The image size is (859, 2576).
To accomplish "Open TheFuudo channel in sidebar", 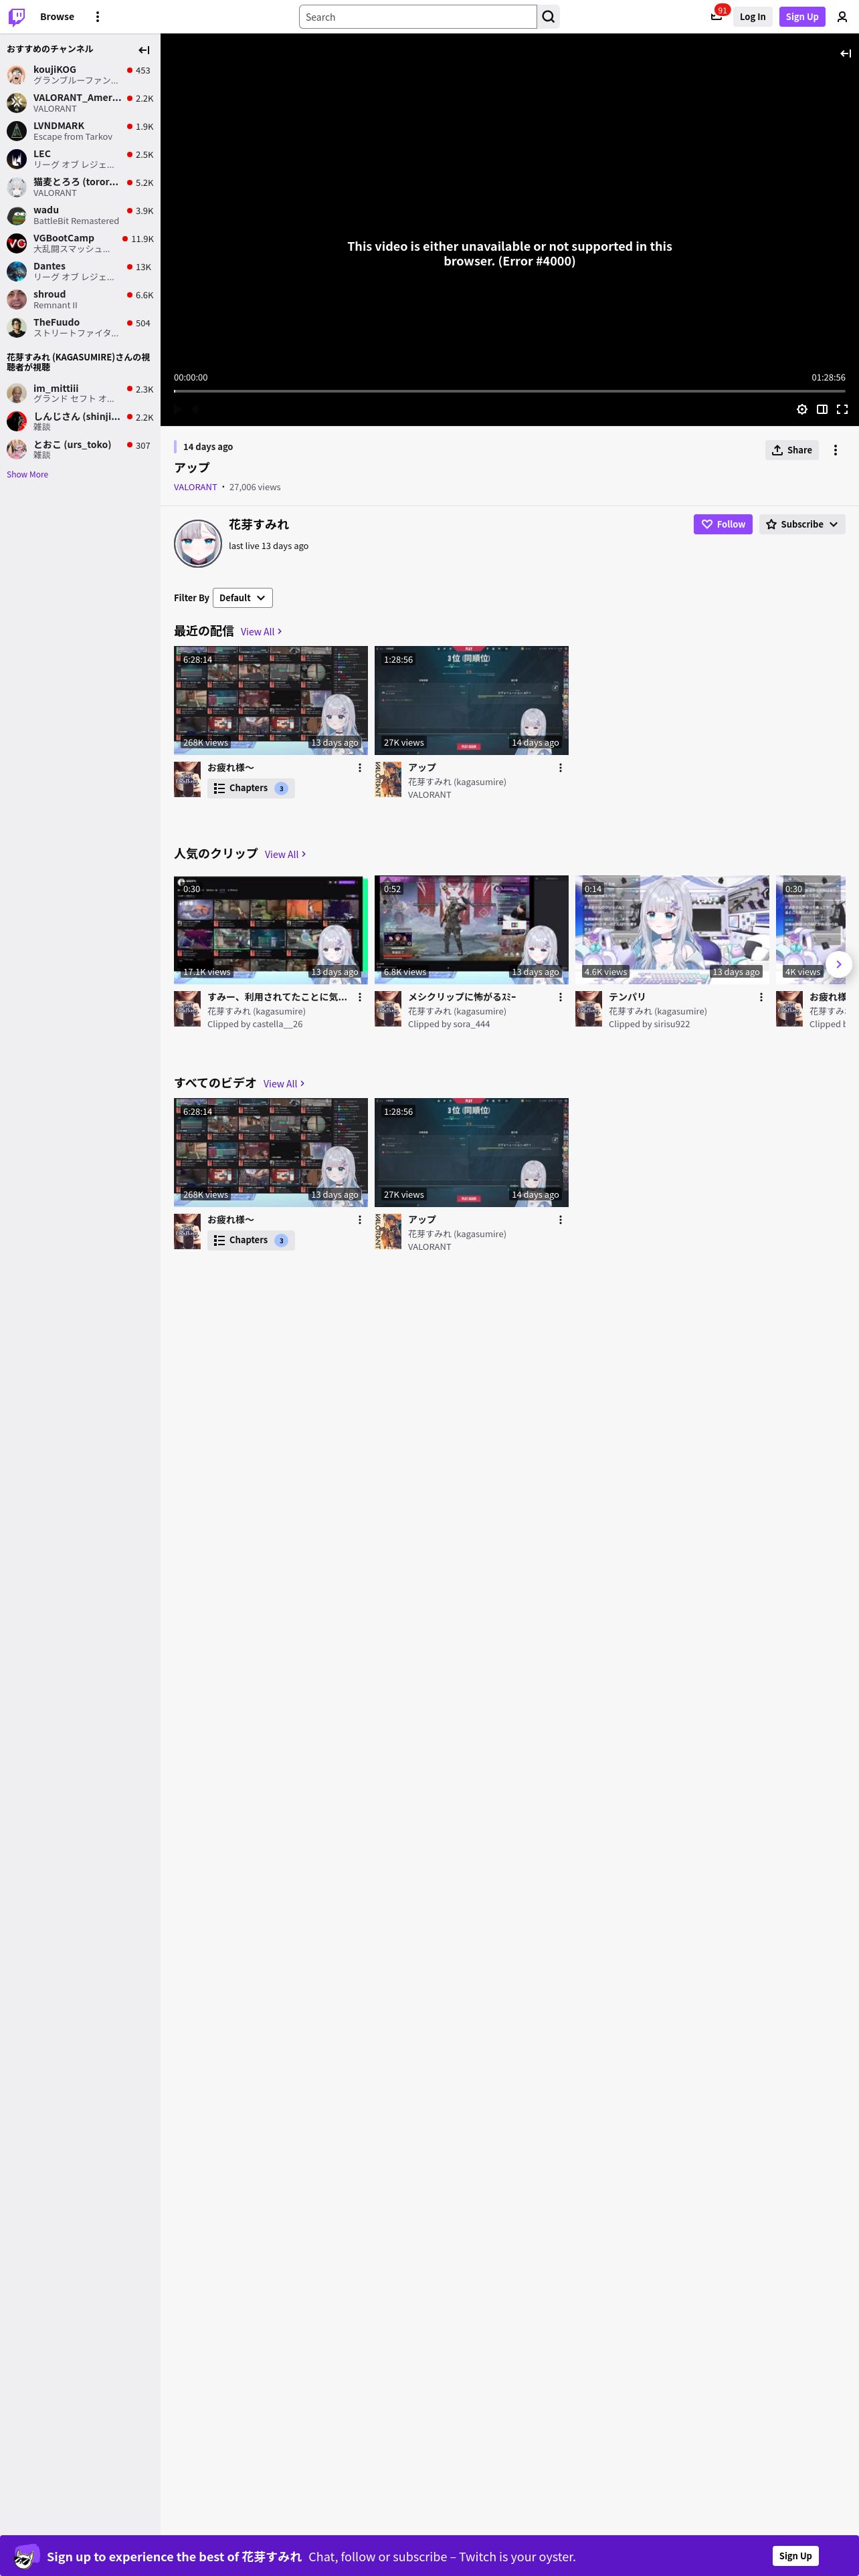I will click(x=80, y=327).
